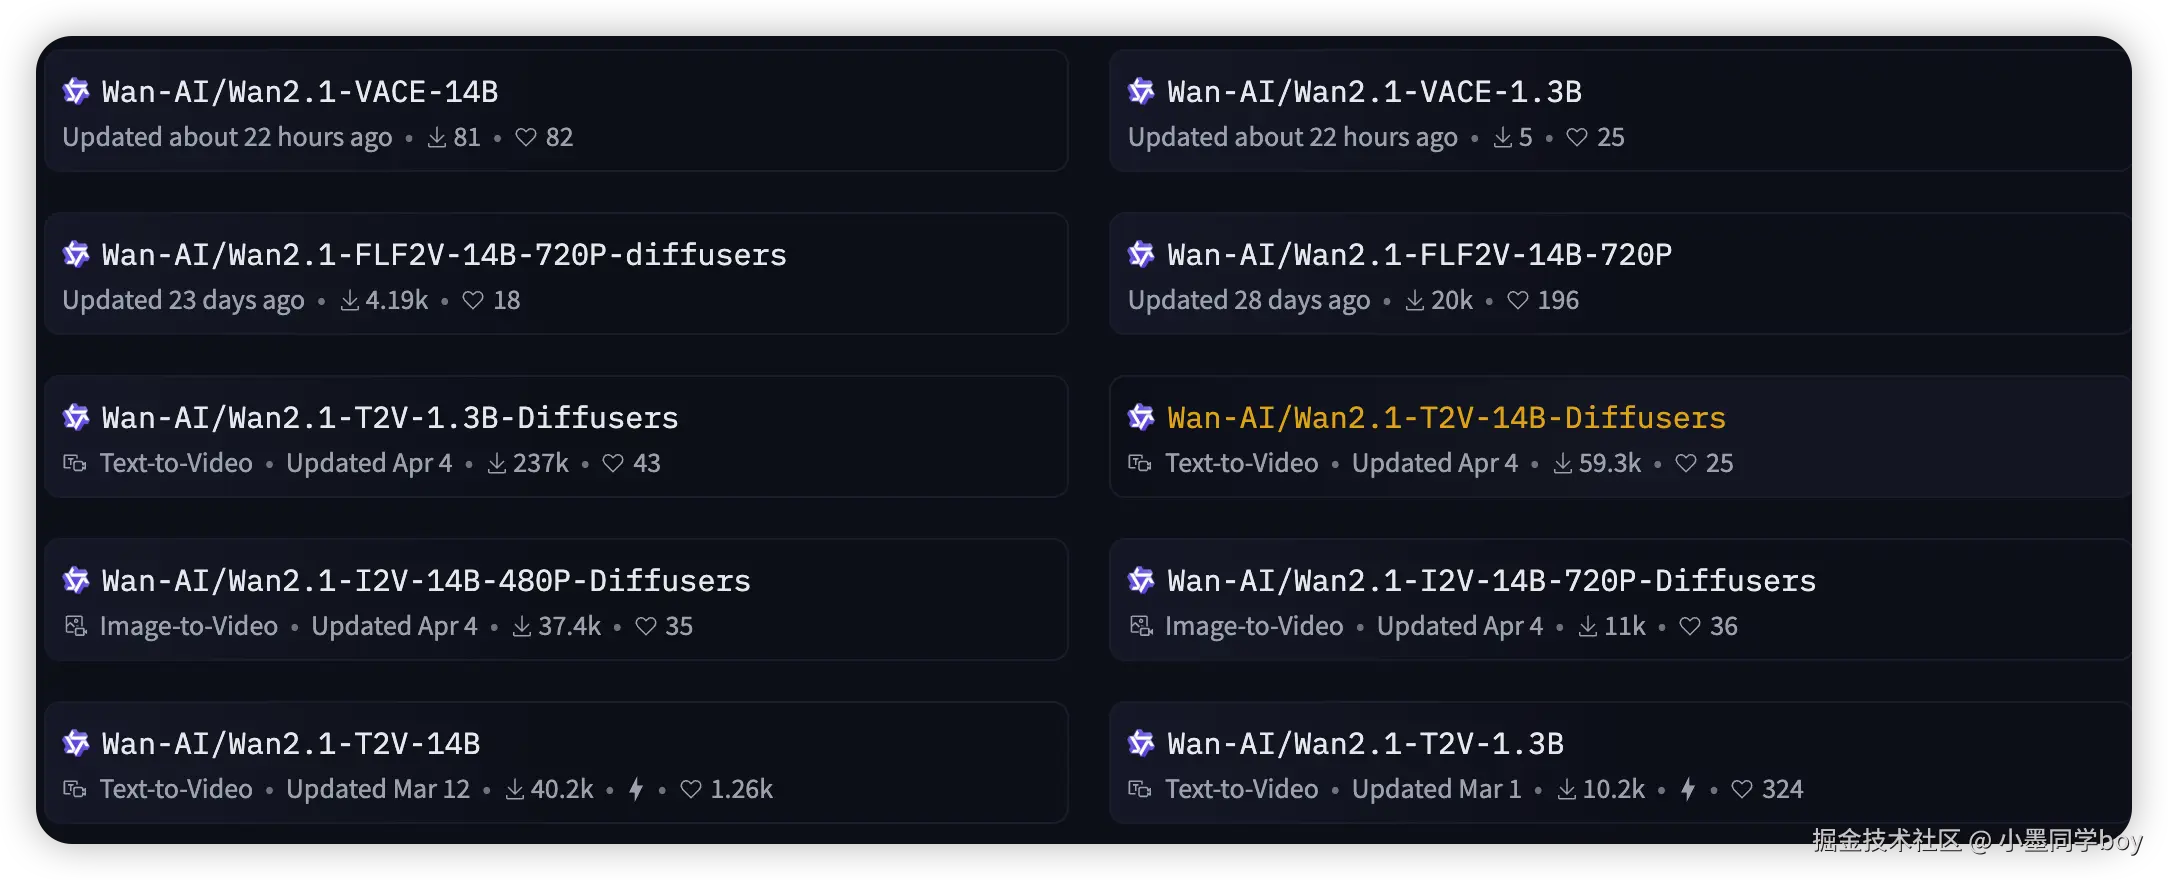Click the Image-to-Video icon on Wan2.1-I2V-14B-480P-Diffusers card
This screenshot has width=2168, height=880.
[x=75, y=627]
